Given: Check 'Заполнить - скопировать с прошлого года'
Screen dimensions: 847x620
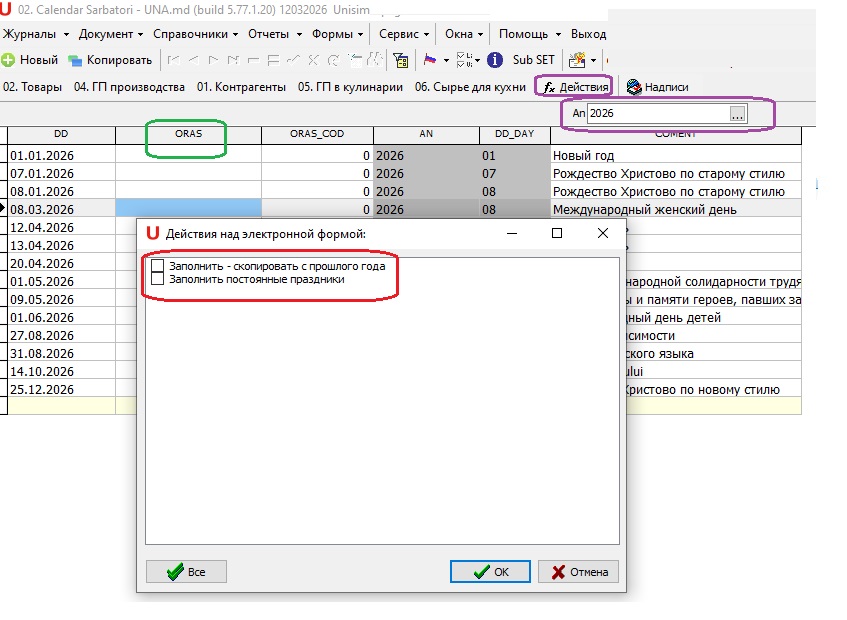Looking at the screenshot, I should (x=157, y=266).
